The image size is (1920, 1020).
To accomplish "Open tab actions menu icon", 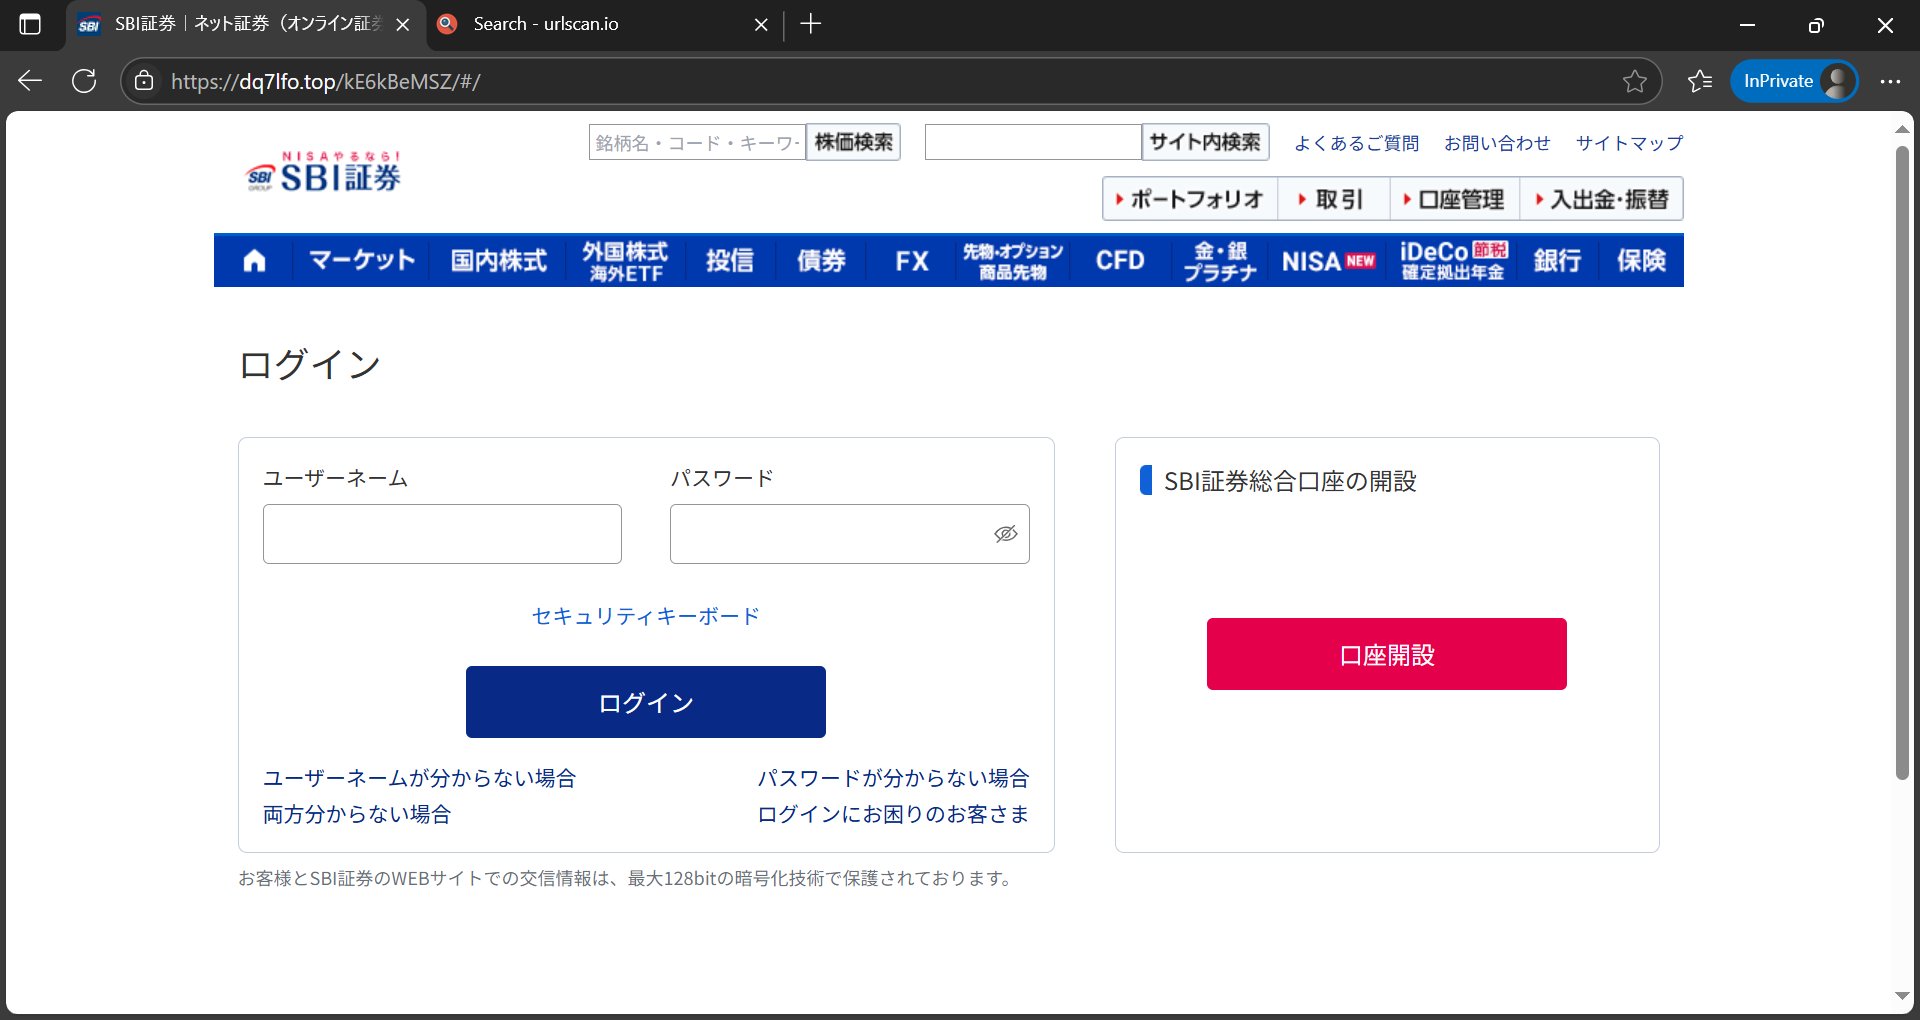I will pyautogui.click(x=30, y=24).
